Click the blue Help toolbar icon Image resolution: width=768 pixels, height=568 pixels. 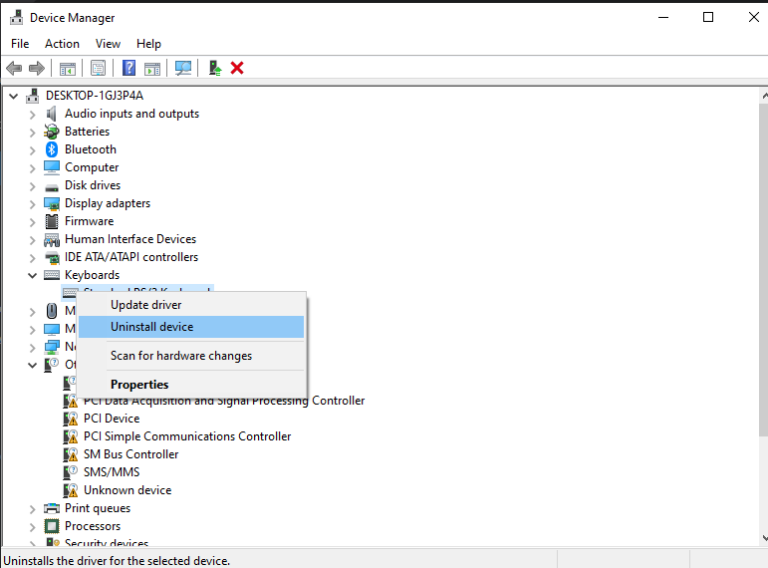[129, 68]
